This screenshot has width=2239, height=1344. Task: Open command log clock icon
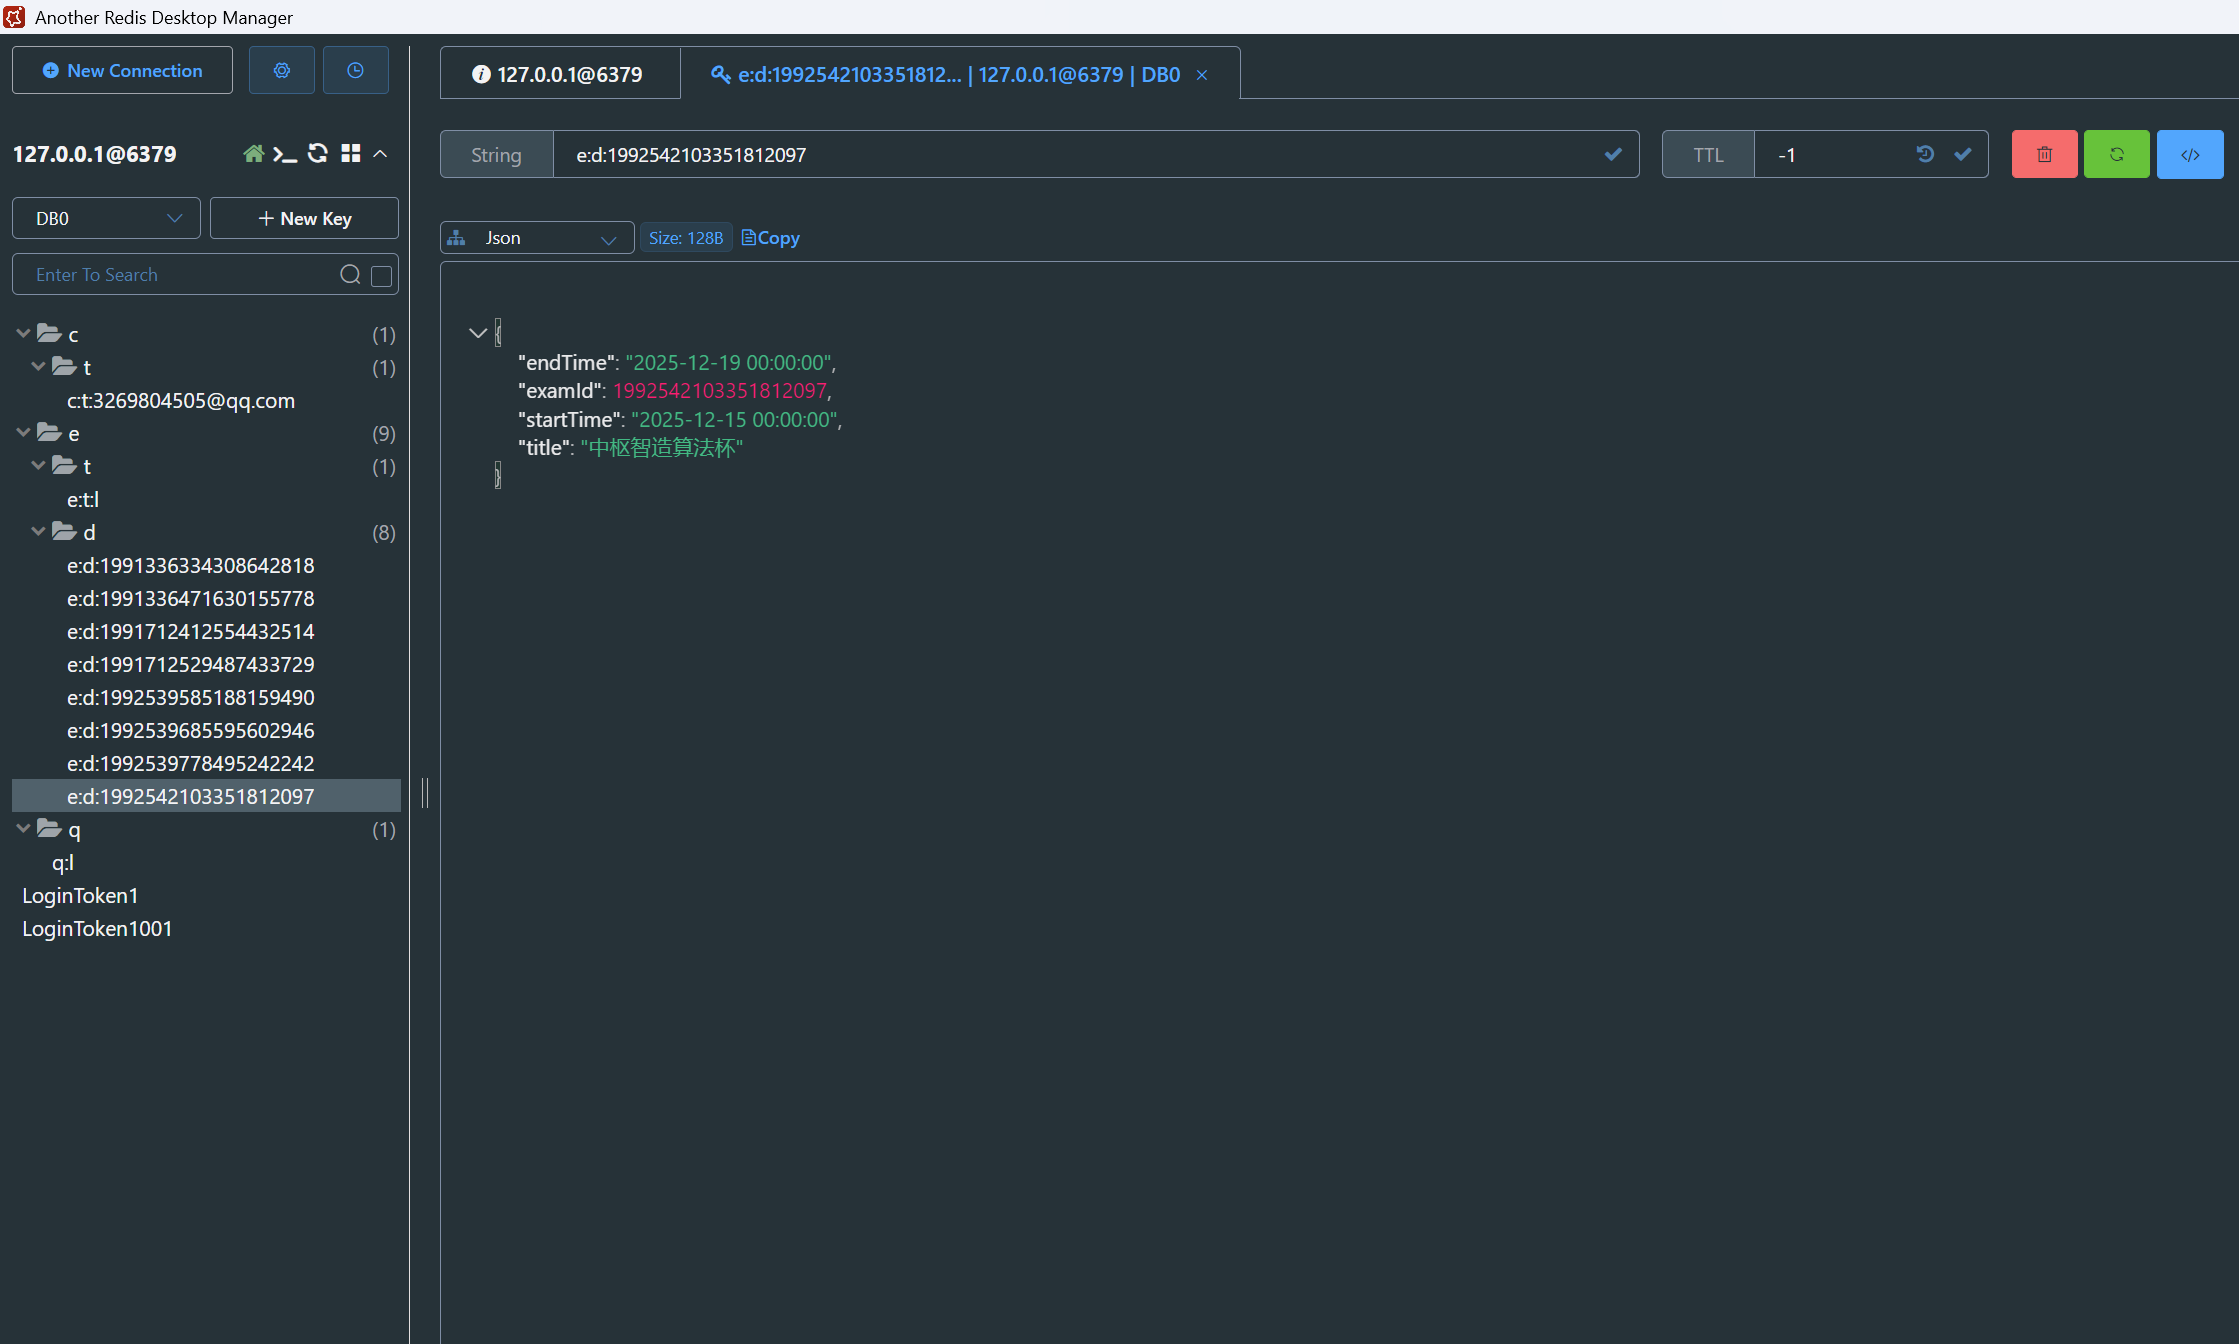click(355, 70)
